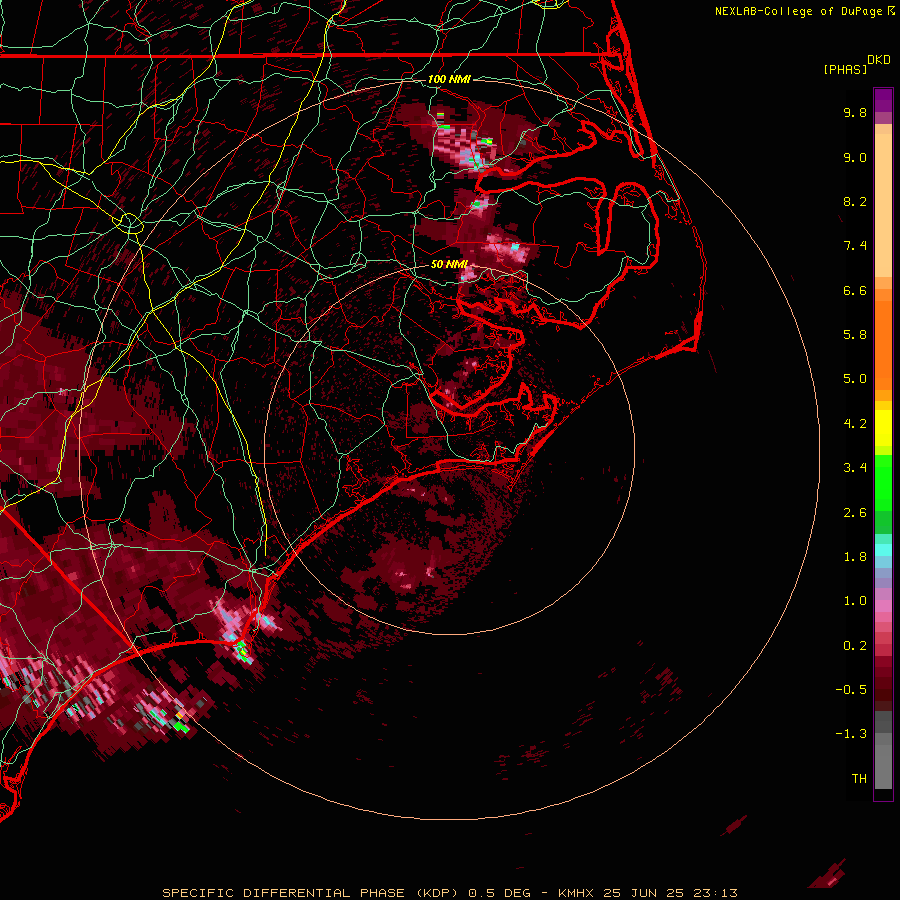900x900 pixels.
Task: Select the 7.4 scale label
Action: coord(855,246)
